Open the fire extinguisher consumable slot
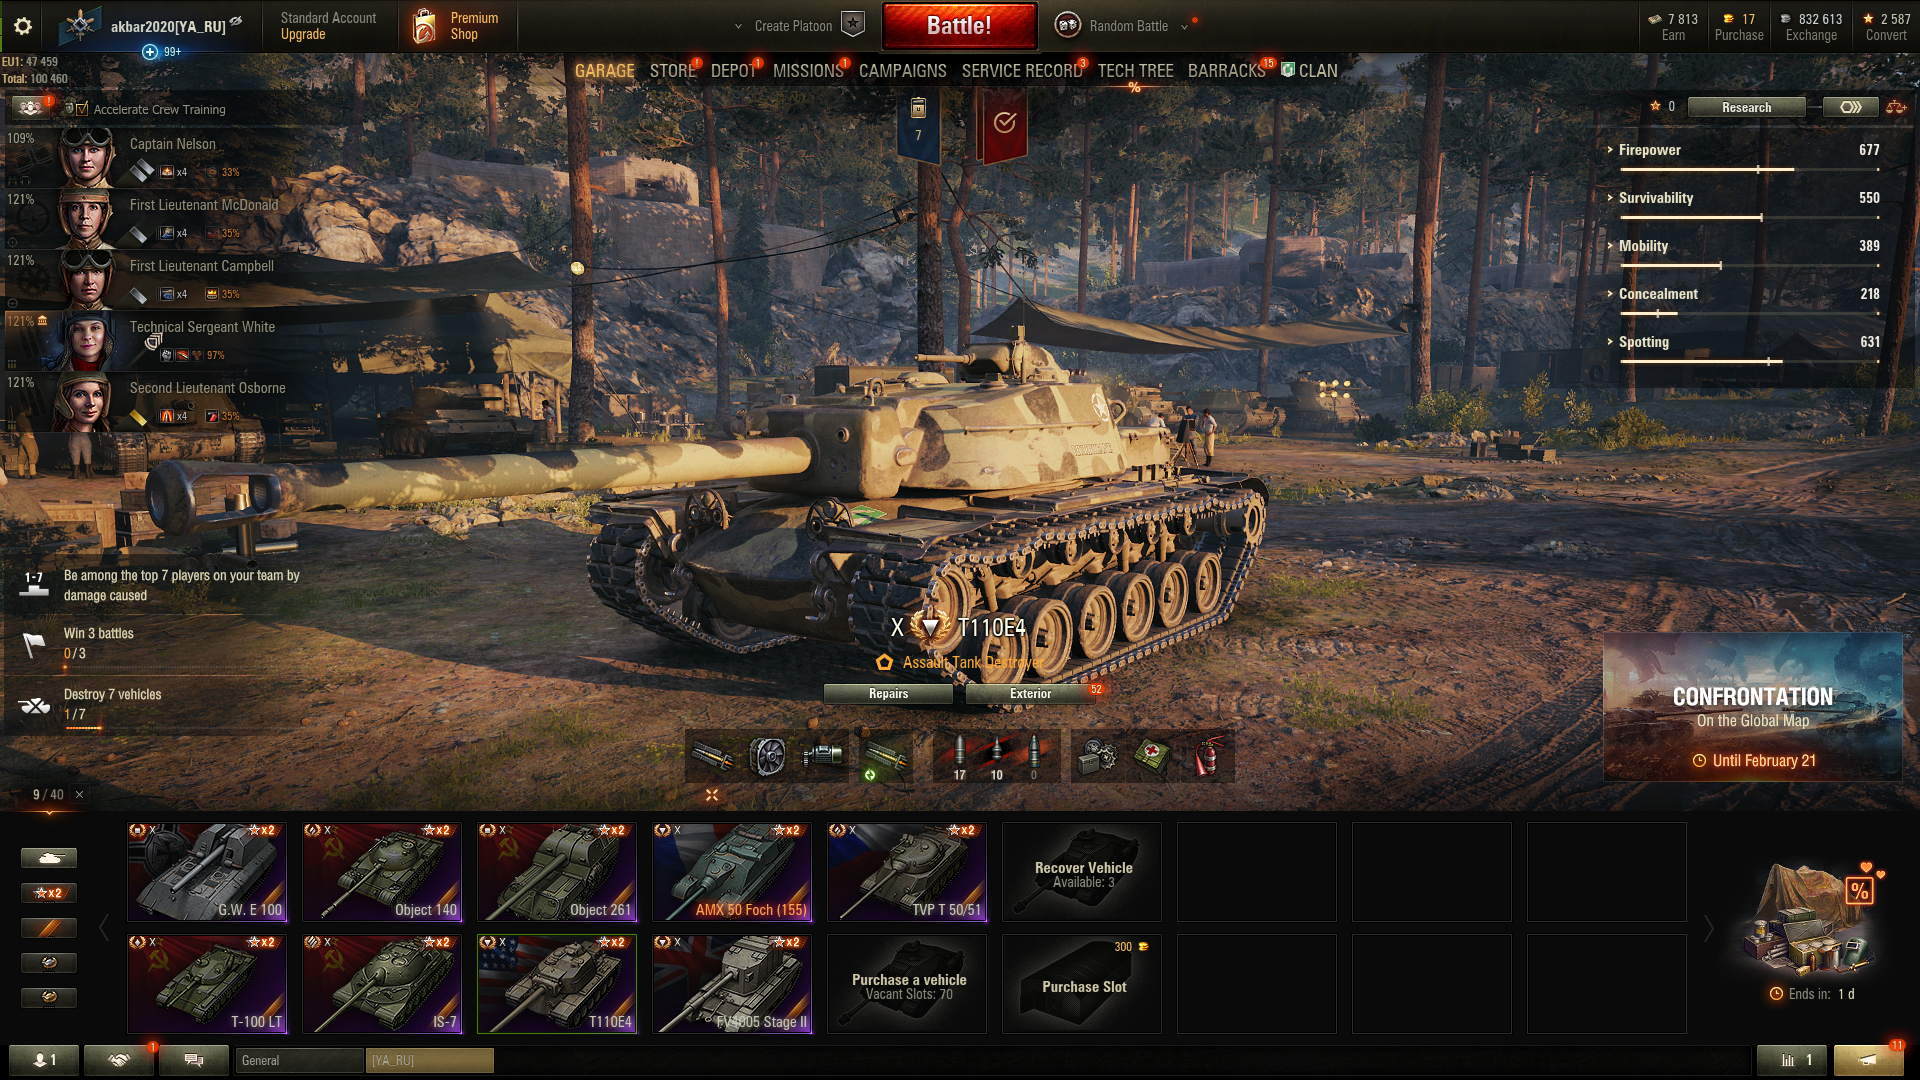The width and height of the screenshot is (1920, 1080). (x=1208, y=756)
